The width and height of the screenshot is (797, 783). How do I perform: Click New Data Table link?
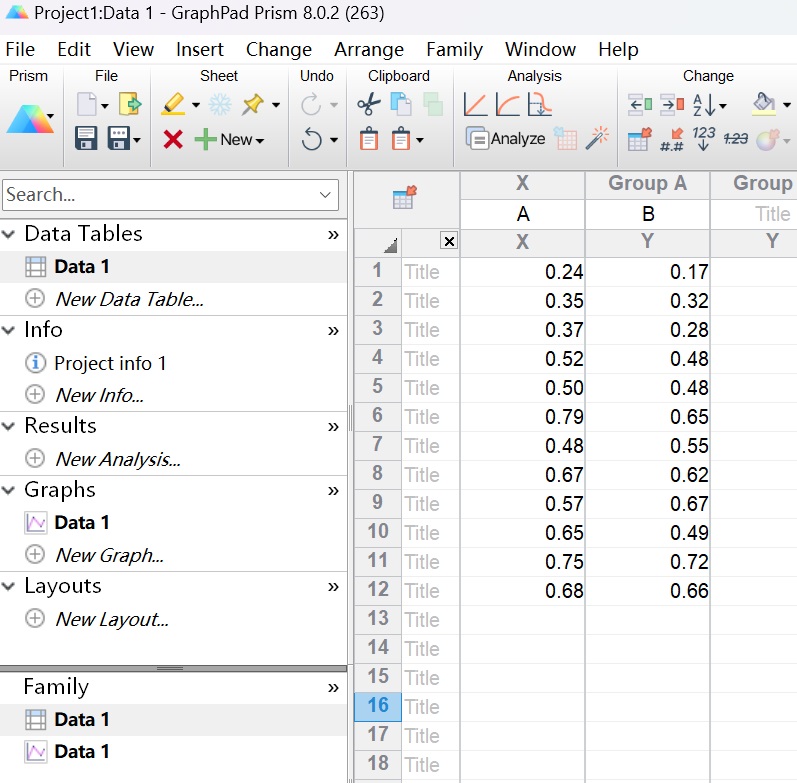click(x=129, y=299)
